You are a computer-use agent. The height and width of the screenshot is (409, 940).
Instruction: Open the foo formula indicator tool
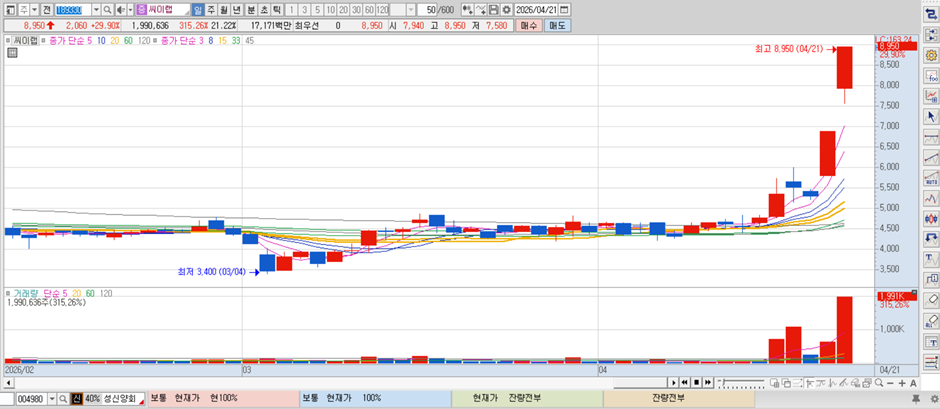tap(931, 76)
